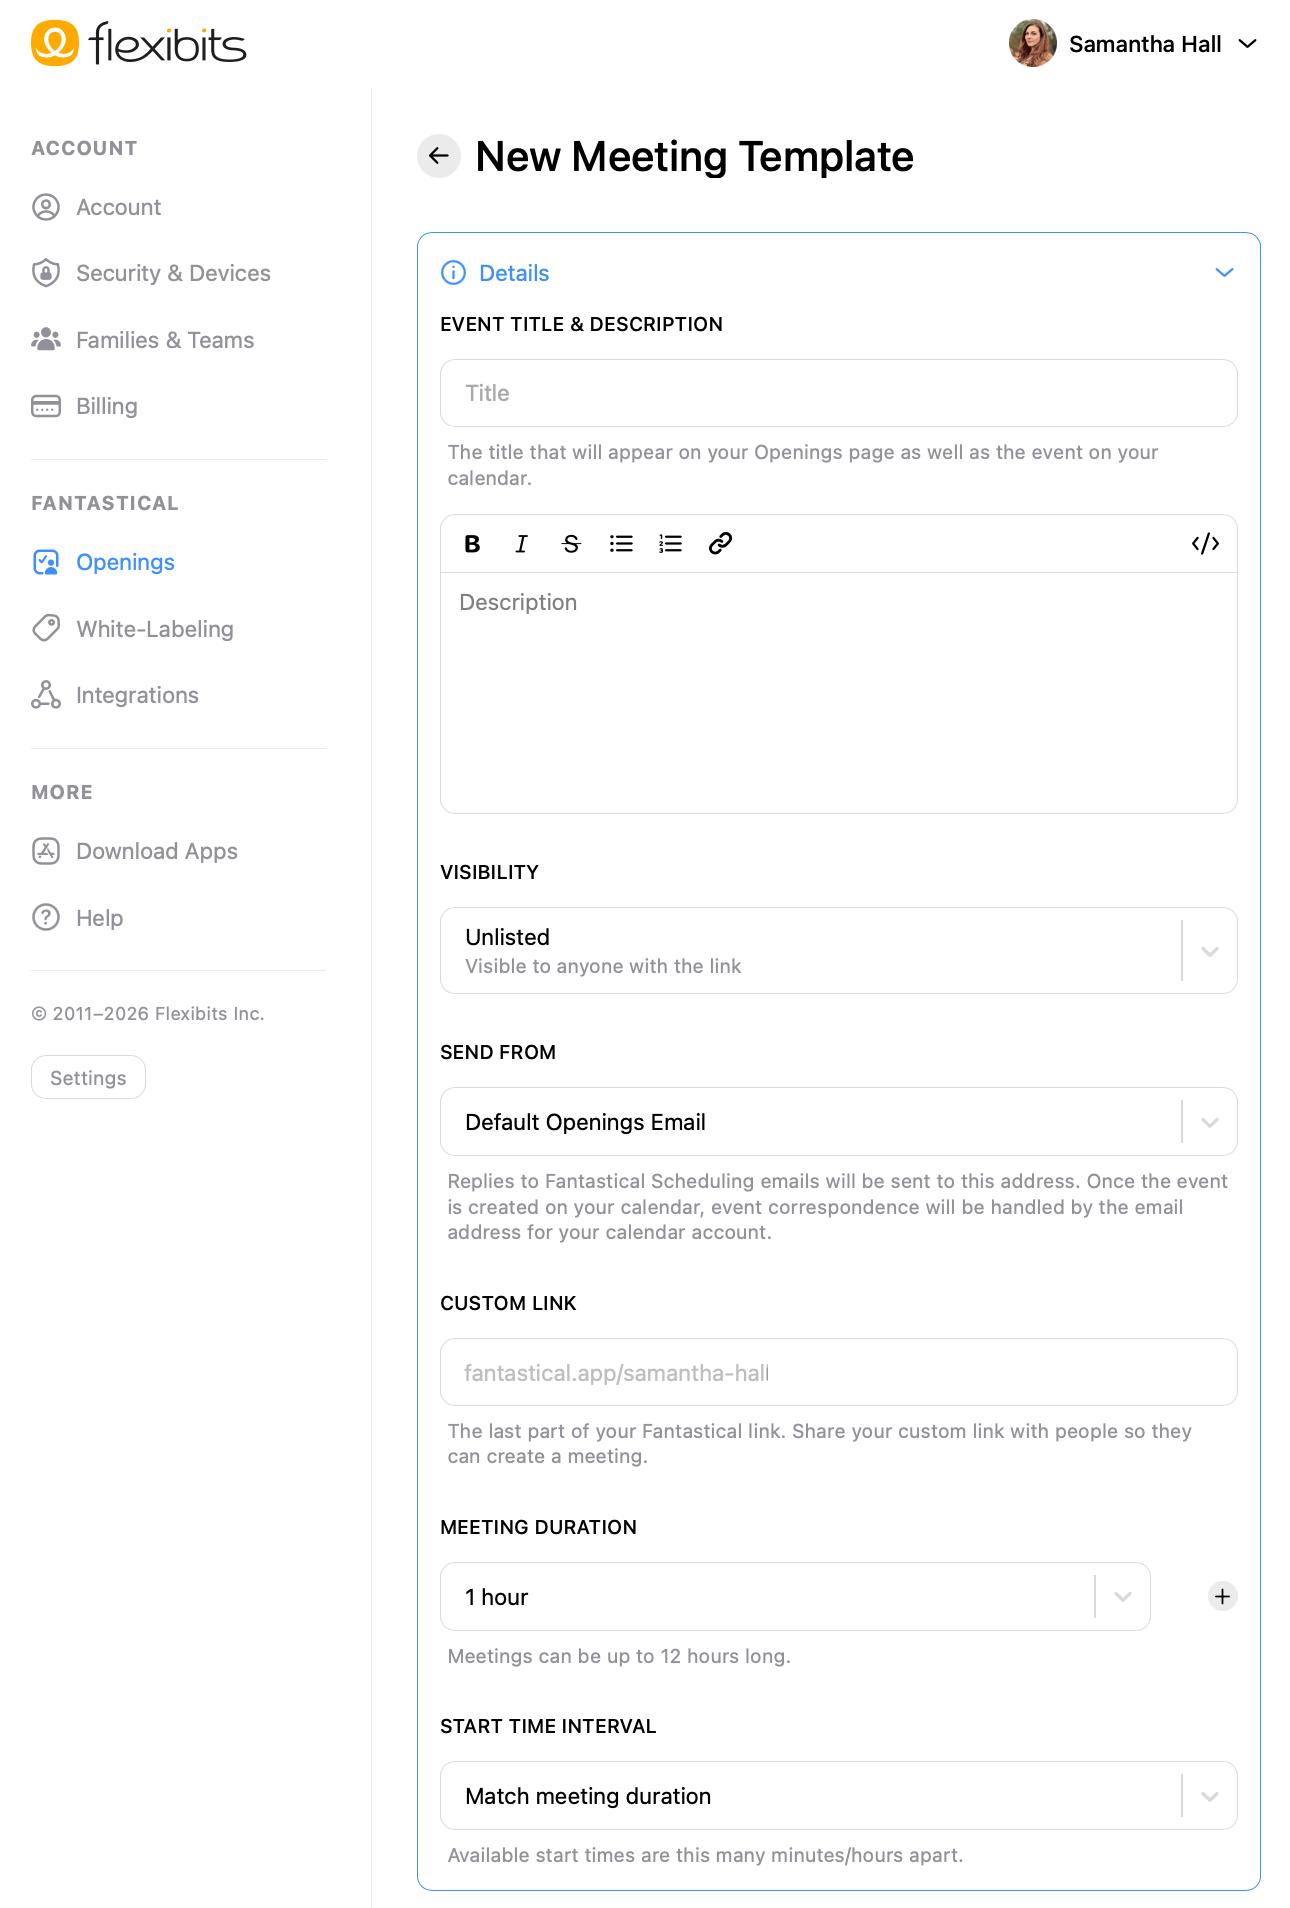Open the Samantha Hall user menu chevron
Screen dimensions: 1290x1908
1247,43
